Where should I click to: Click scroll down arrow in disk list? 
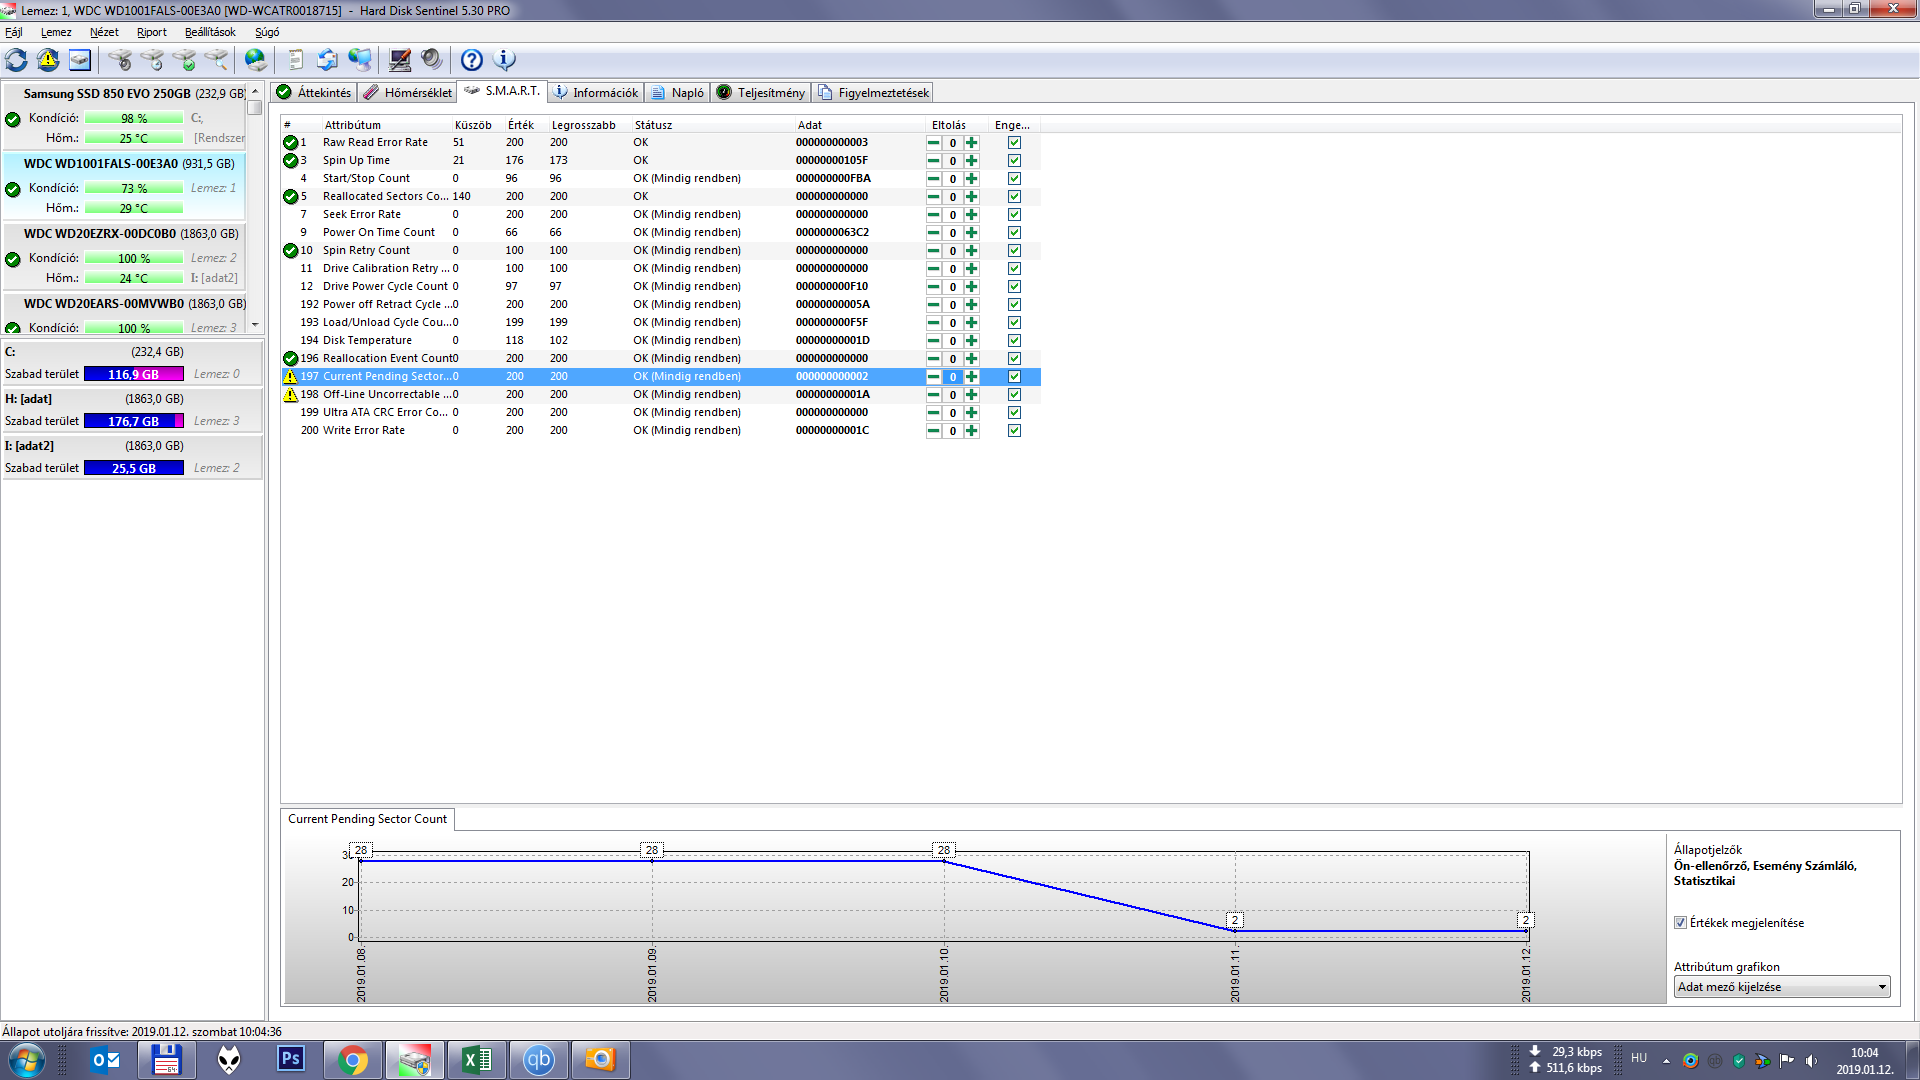pos(255,325)
